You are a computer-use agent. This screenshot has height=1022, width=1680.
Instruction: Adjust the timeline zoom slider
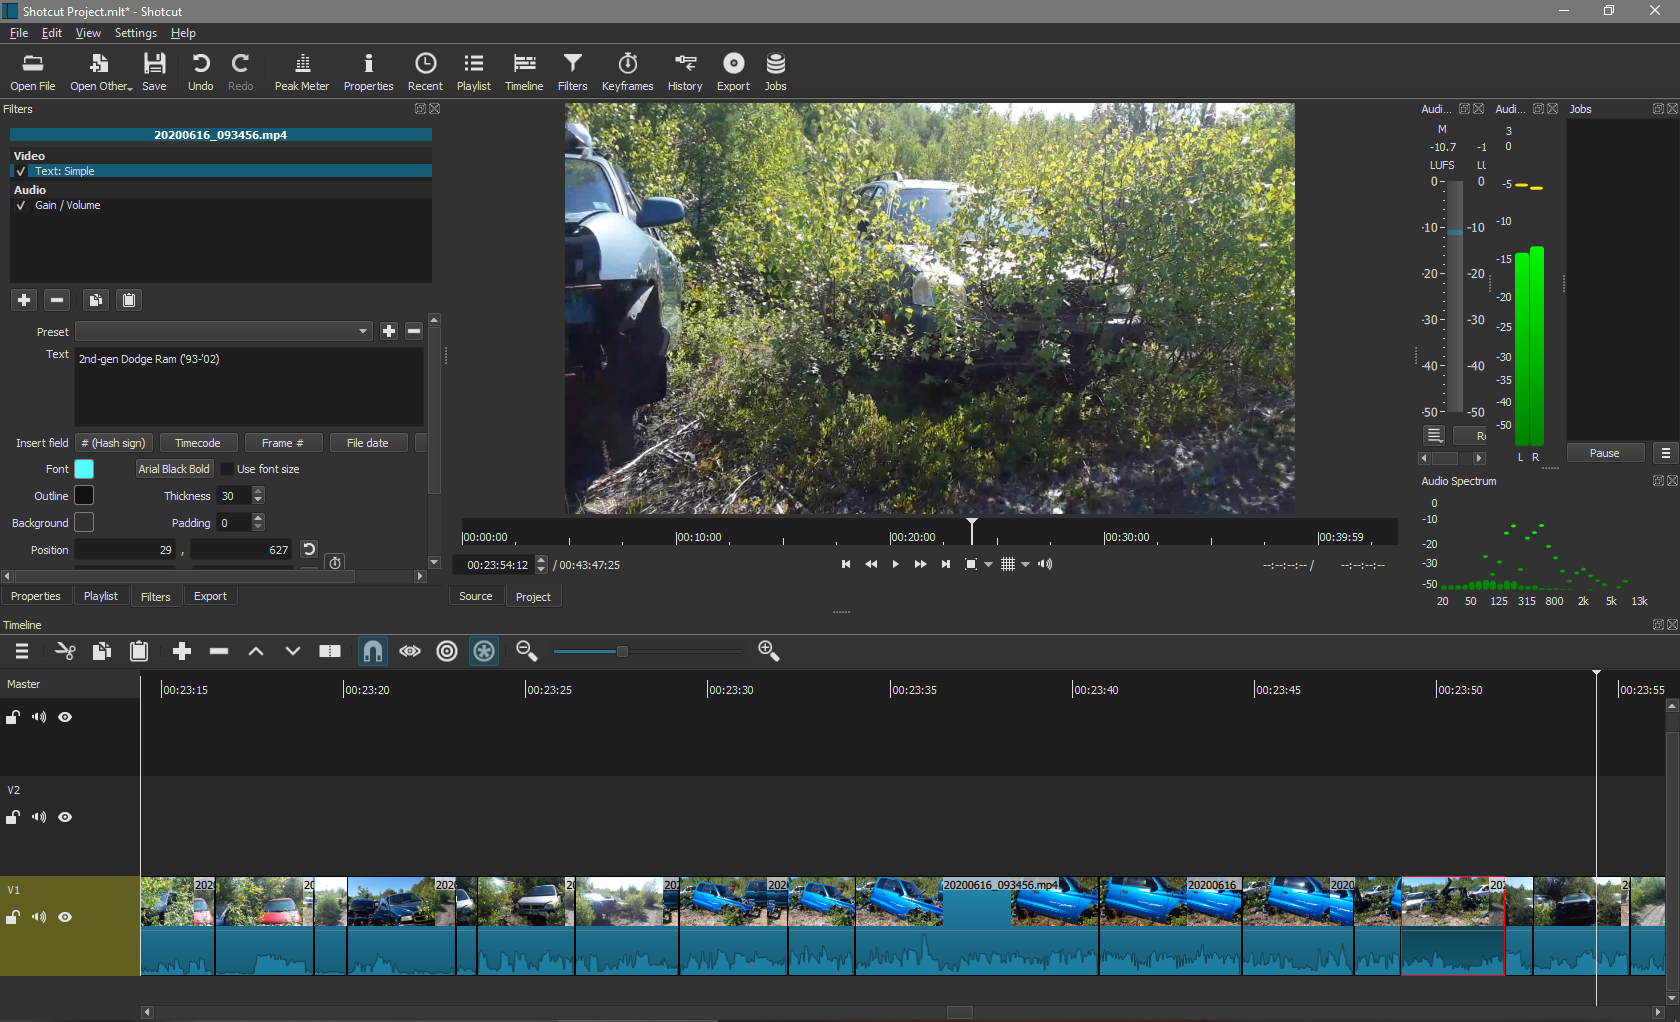pos(622,651)
